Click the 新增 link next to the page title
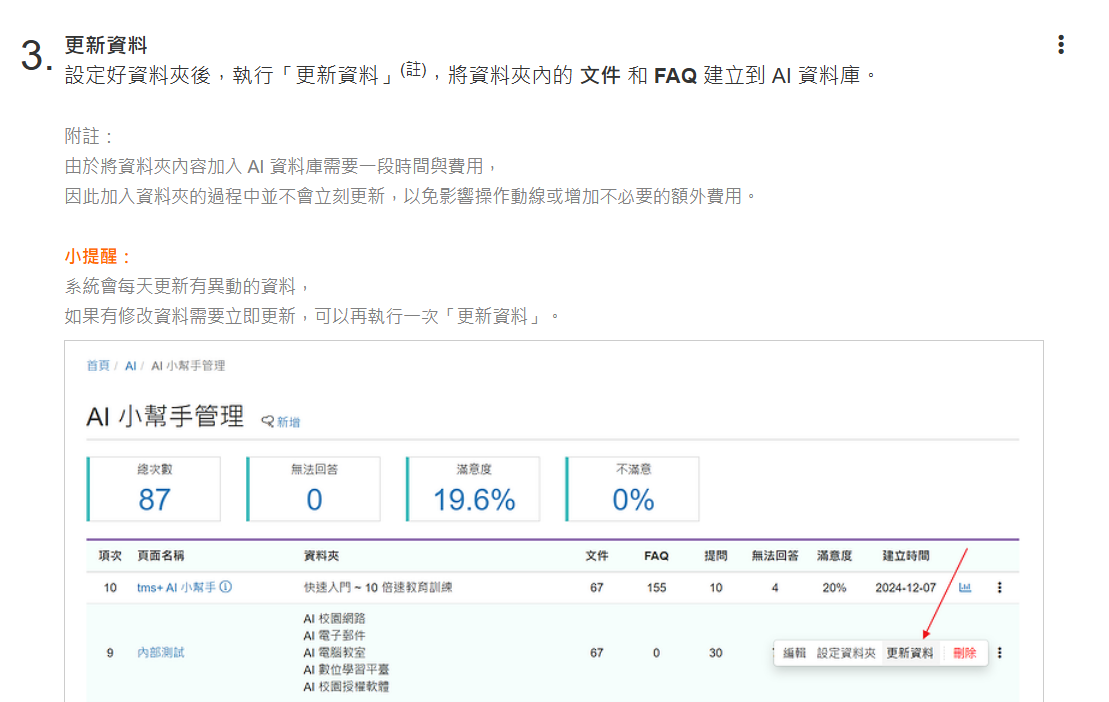 (x=281, y=422)
